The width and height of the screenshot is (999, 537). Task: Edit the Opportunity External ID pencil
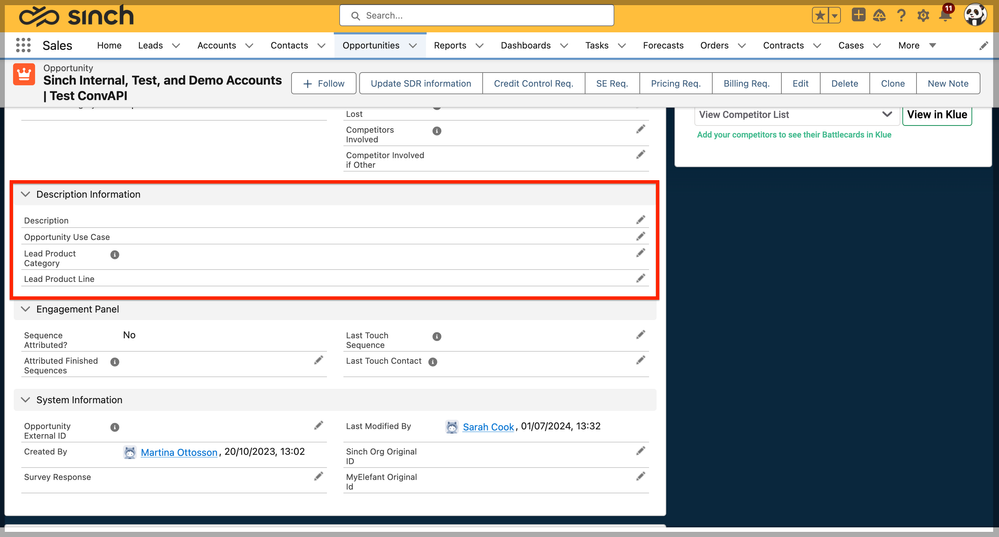point(319,426)
